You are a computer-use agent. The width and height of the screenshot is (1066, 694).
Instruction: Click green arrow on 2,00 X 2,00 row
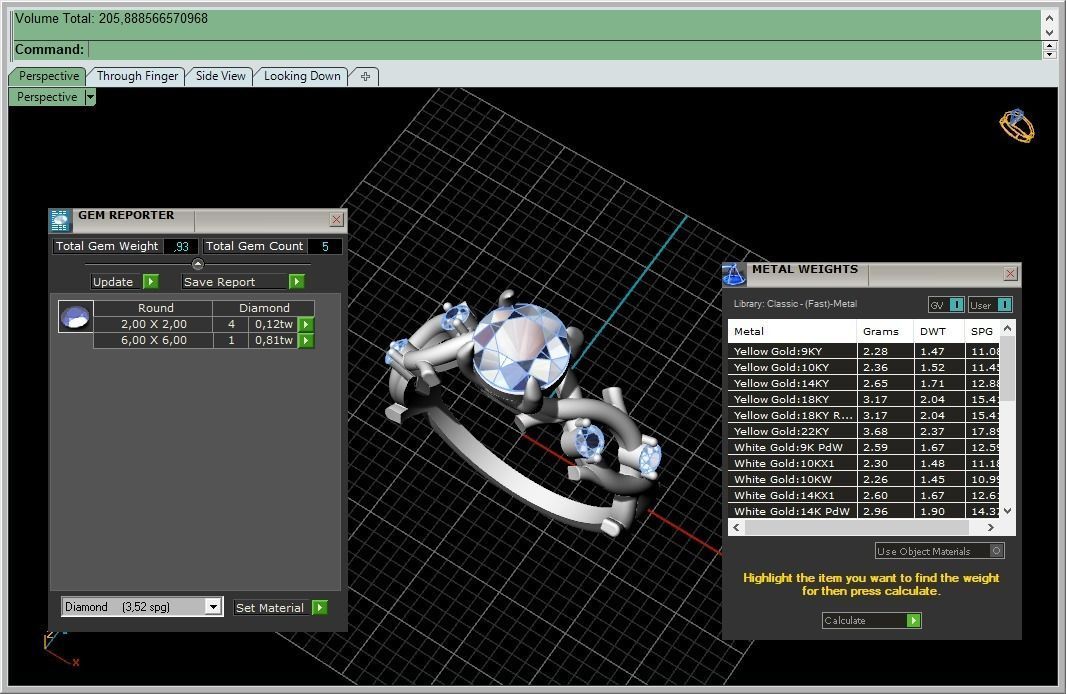click(307, 324)
